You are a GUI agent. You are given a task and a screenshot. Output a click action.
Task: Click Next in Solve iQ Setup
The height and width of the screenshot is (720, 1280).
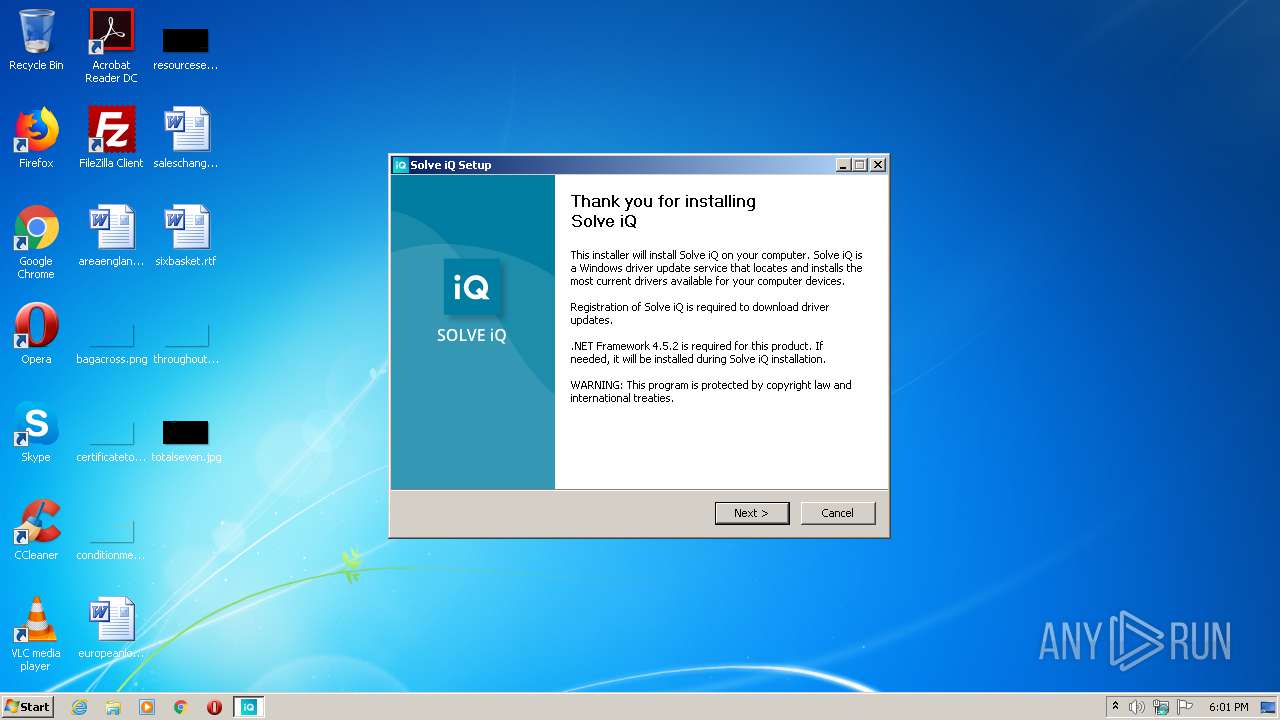point(752,513)
